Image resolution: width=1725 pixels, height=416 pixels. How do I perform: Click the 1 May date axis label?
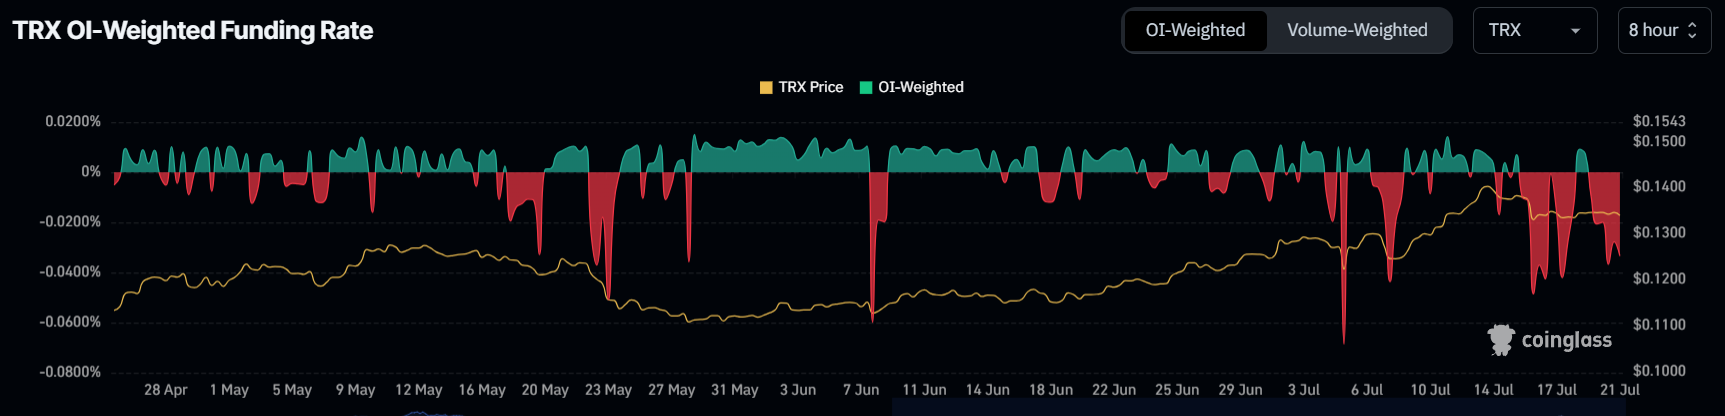click(229, 390)
